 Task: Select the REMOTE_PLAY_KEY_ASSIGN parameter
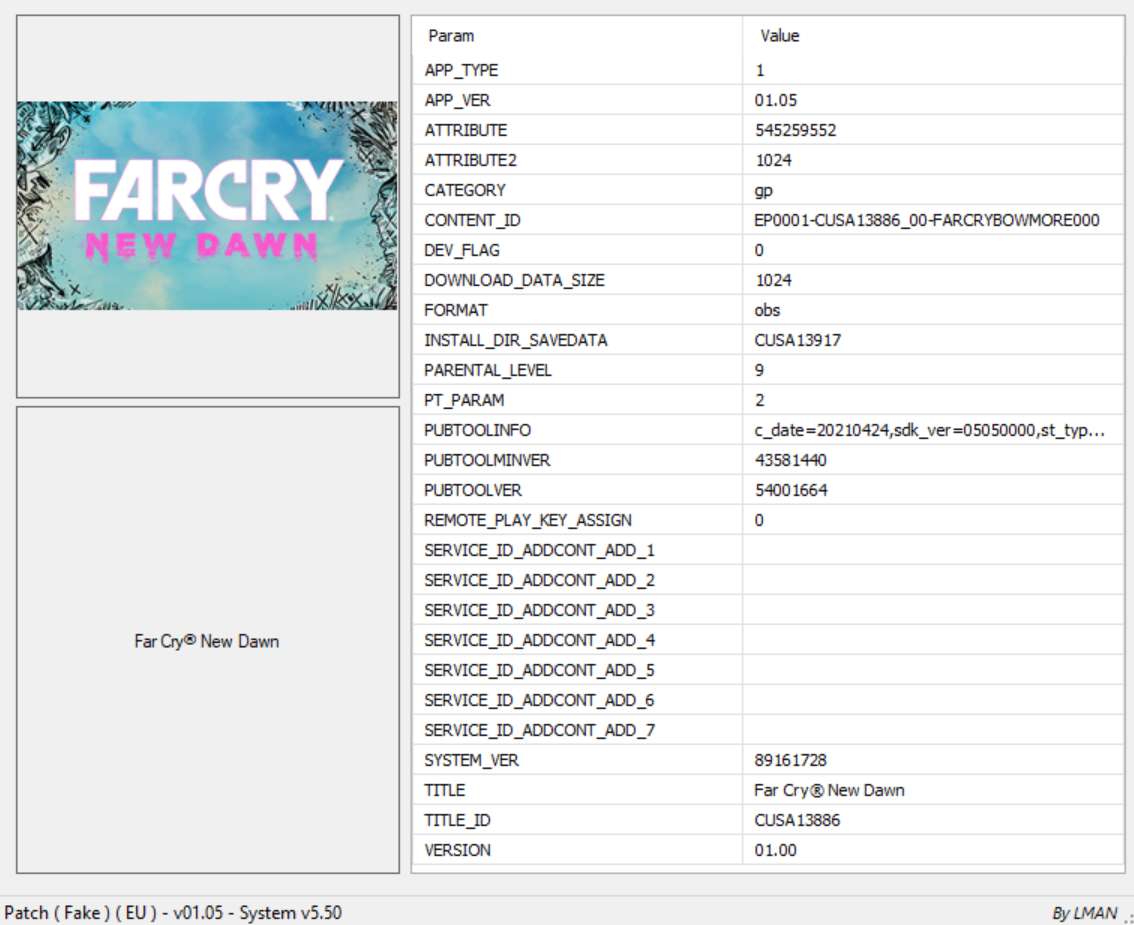528,520
